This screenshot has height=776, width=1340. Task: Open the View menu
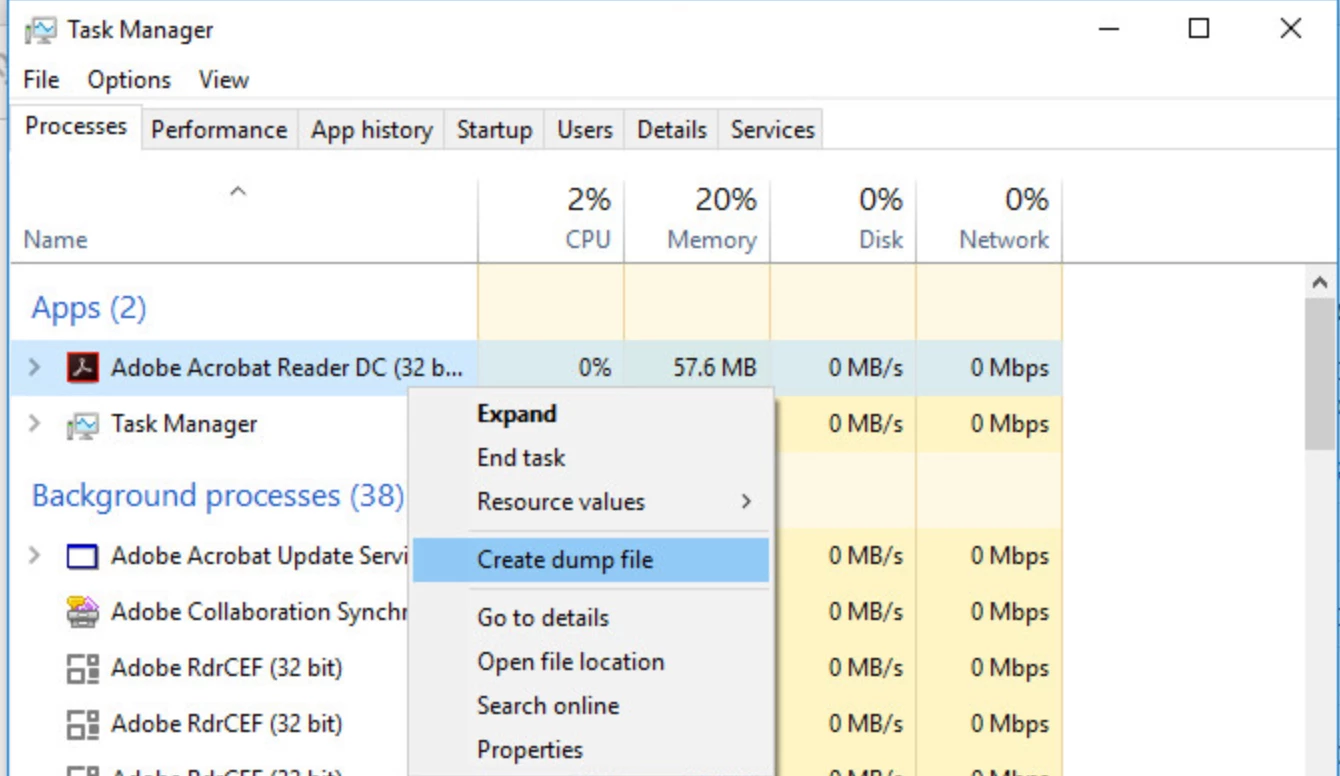[223, 80]
